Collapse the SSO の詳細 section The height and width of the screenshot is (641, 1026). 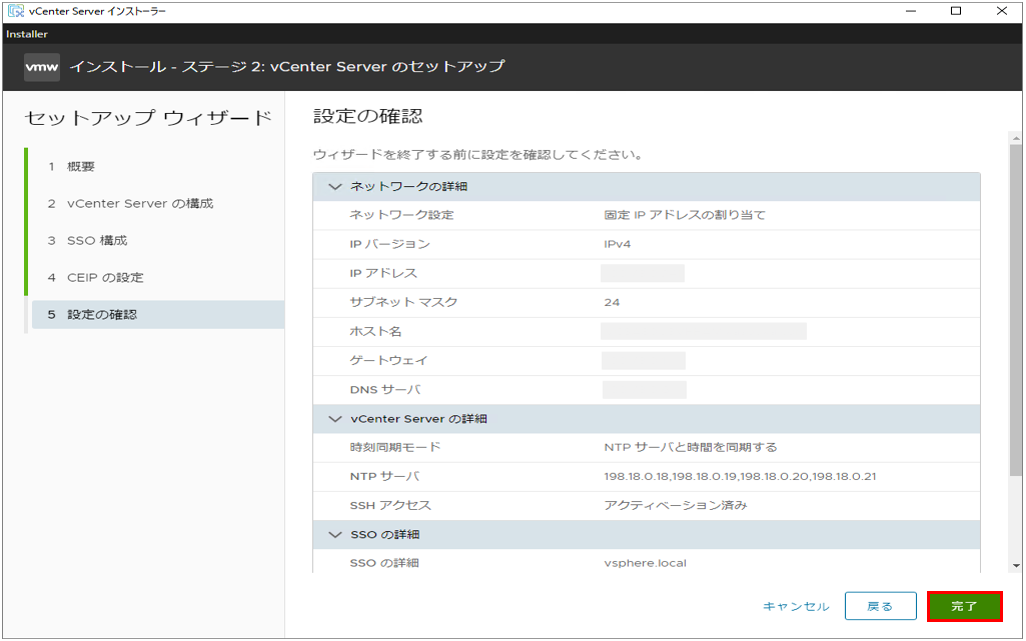[335, 535]
